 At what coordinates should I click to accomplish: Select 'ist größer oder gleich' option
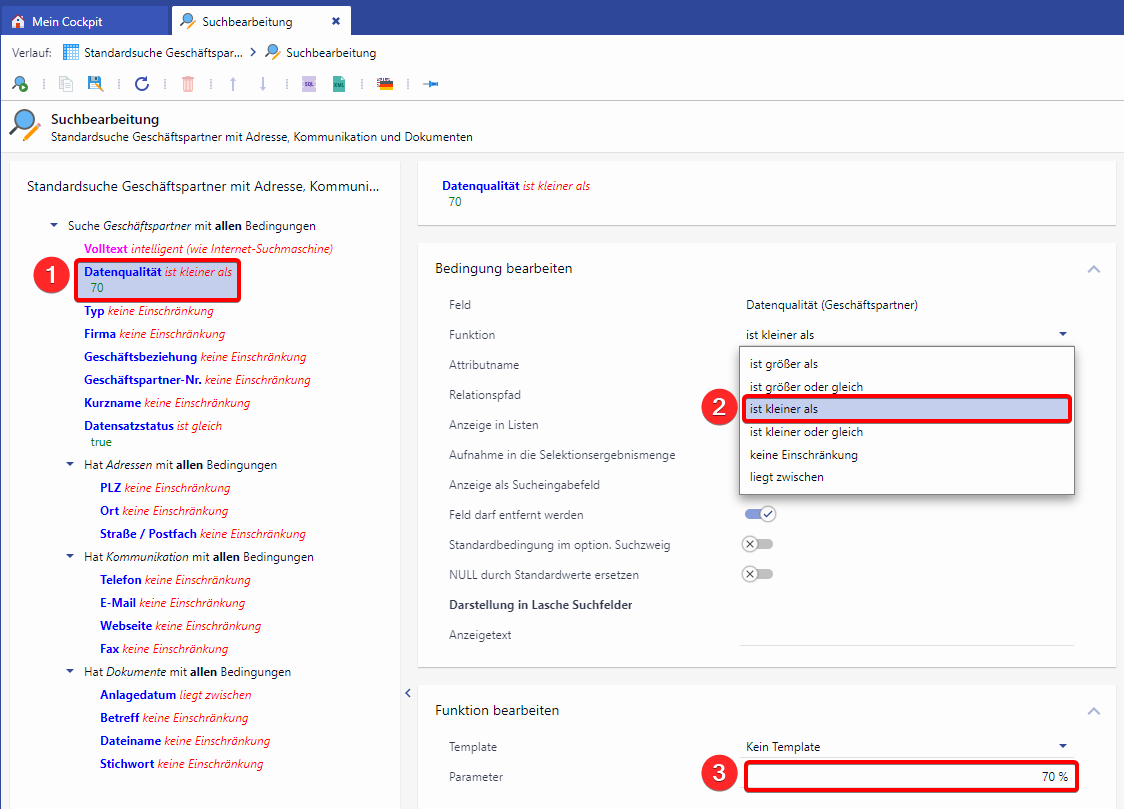806,387
